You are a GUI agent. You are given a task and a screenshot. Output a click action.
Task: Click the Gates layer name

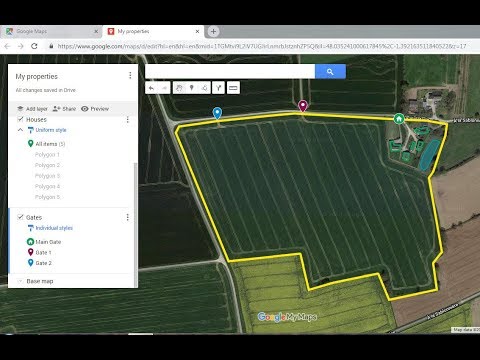34,217
